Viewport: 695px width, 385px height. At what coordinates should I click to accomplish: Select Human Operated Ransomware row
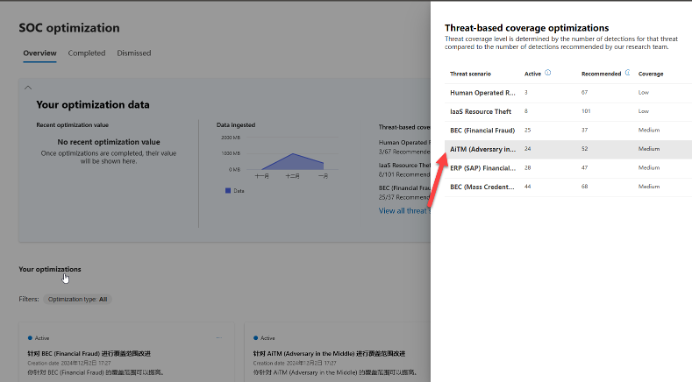tap(568, 93)
